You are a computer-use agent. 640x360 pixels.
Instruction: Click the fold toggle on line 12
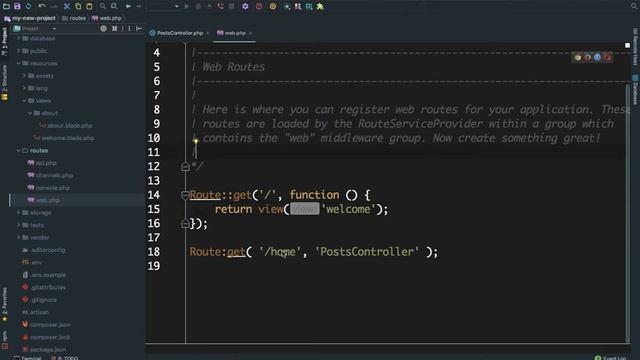[x=185, y=167]
